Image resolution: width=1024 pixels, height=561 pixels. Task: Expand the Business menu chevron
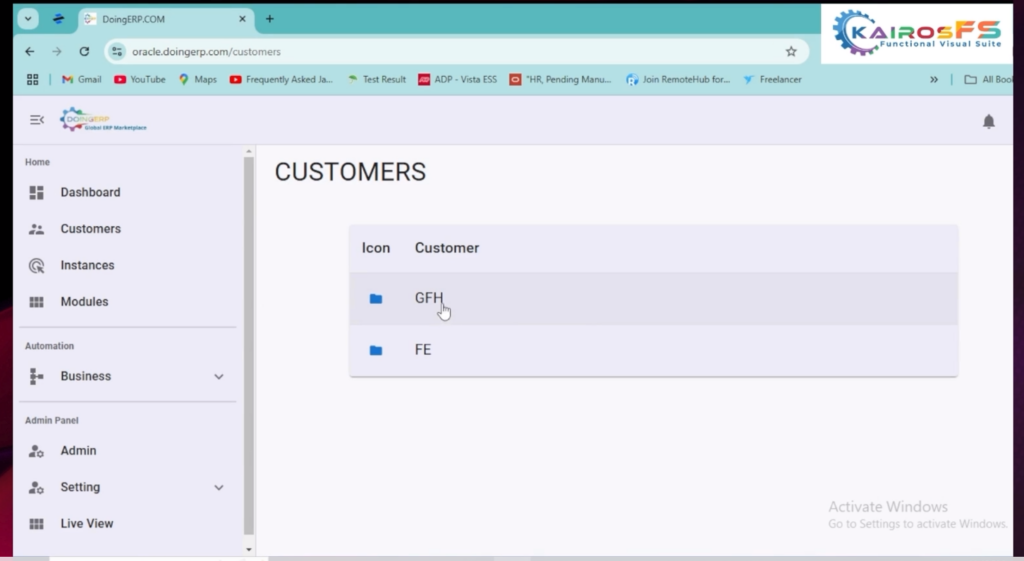coord(219,377)
